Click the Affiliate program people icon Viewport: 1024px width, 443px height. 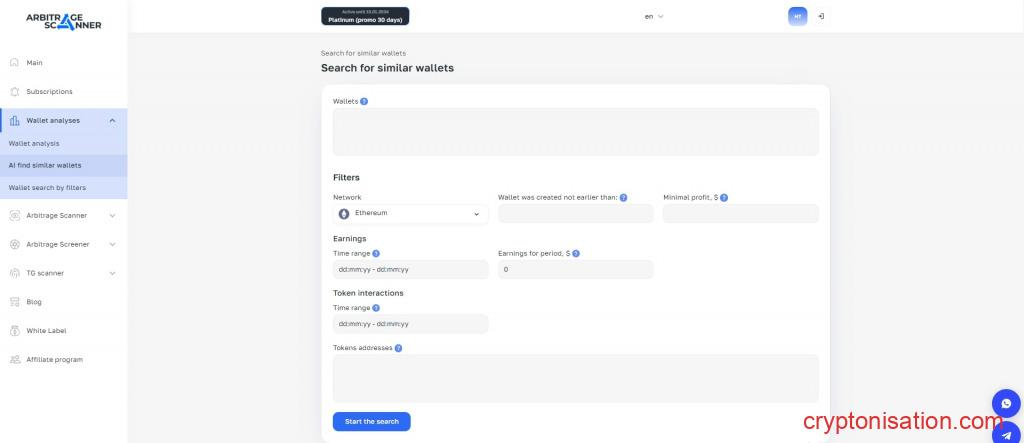tap(14, 359)
